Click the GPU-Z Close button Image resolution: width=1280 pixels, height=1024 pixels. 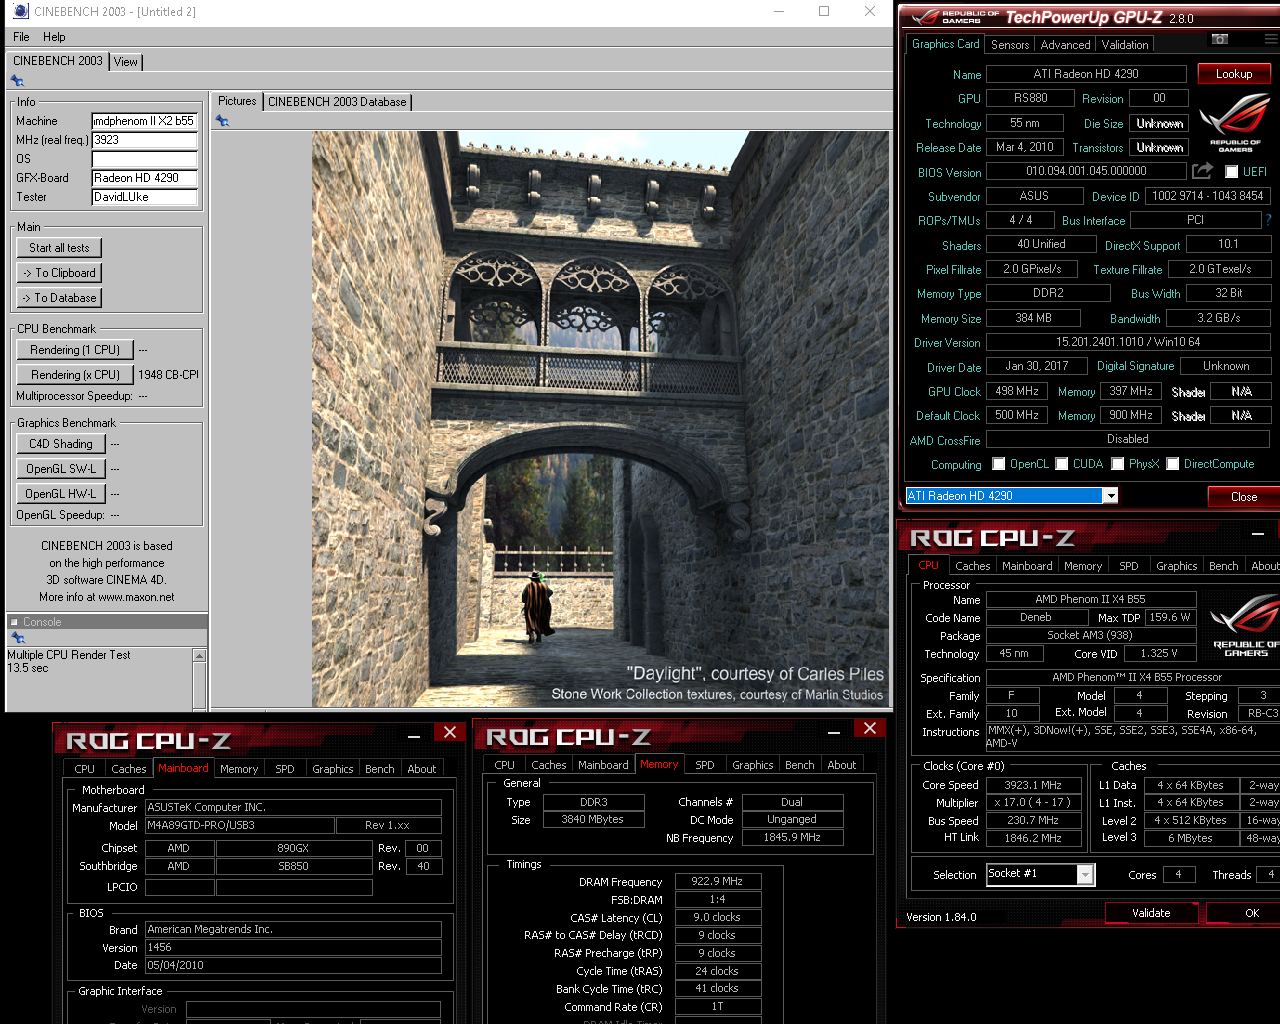pos(1244,497)
